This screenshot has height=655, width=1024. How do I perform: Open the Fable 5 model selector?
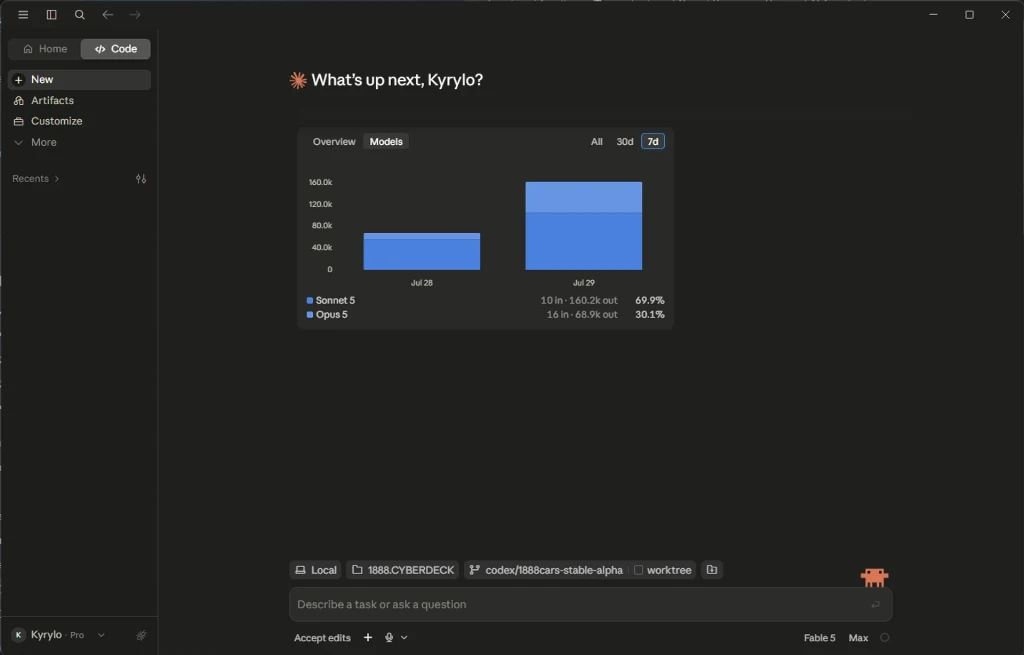click(x=819, y=638)
